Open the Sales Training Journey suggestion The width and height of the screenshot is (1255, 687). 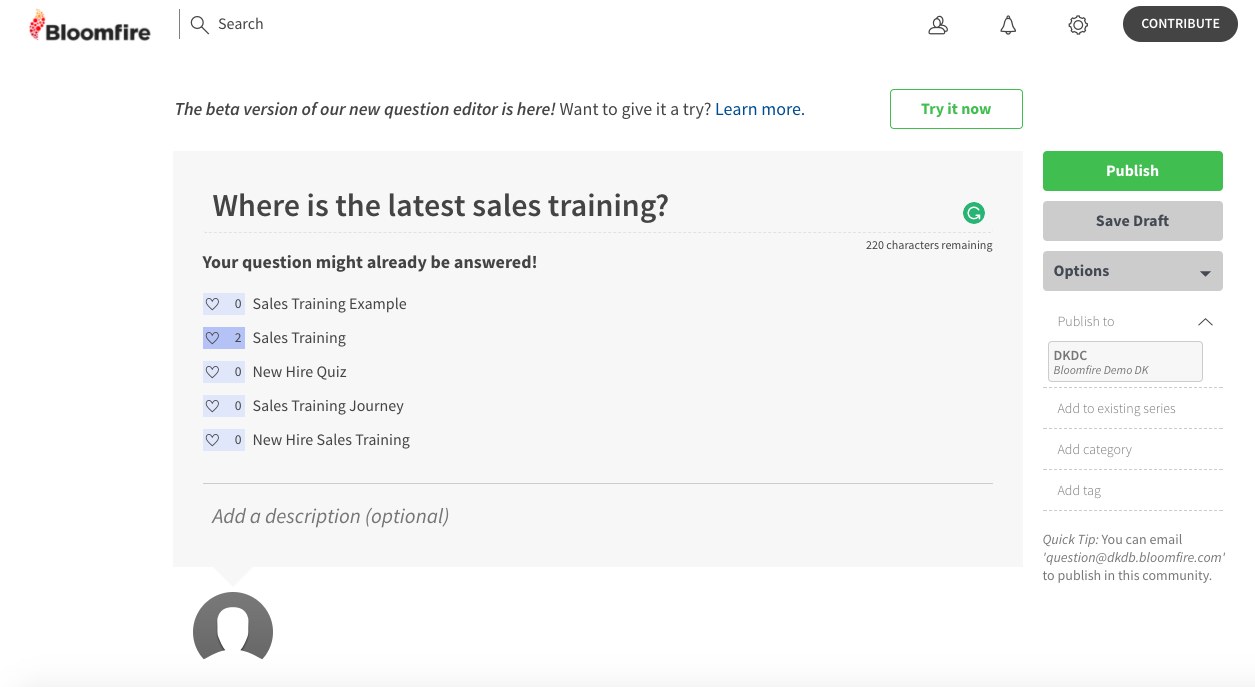tap(328, 406)
